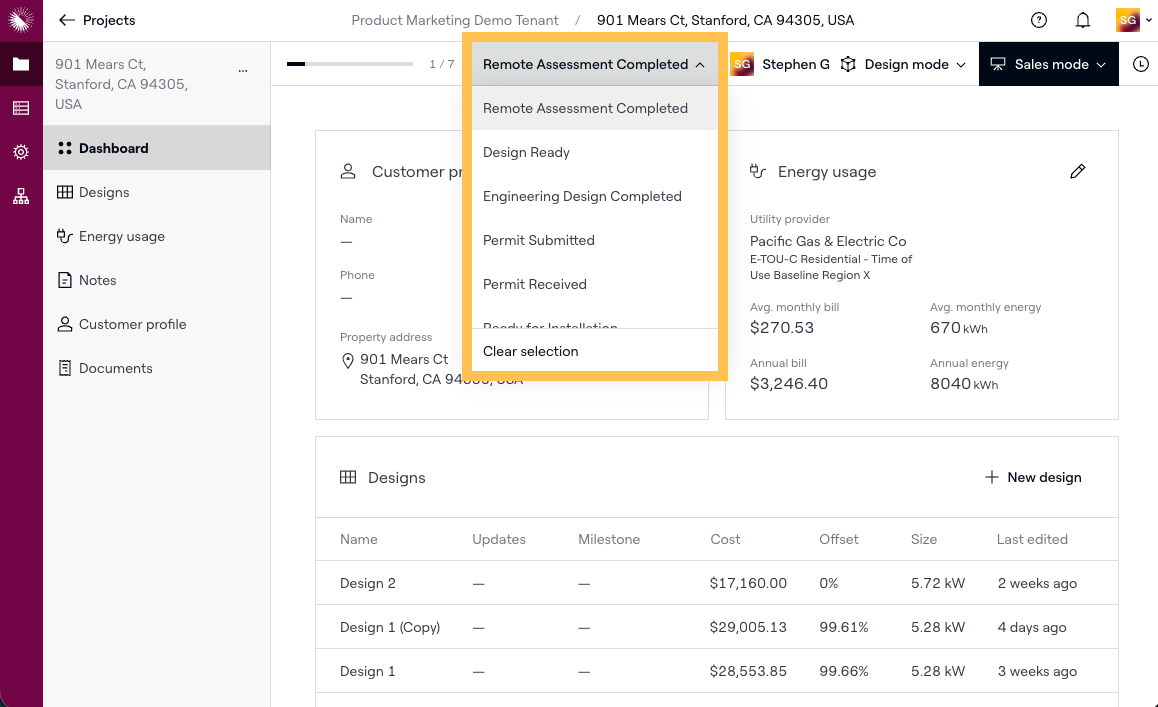Open the Design 1 (Copy) row

point(716,627)
